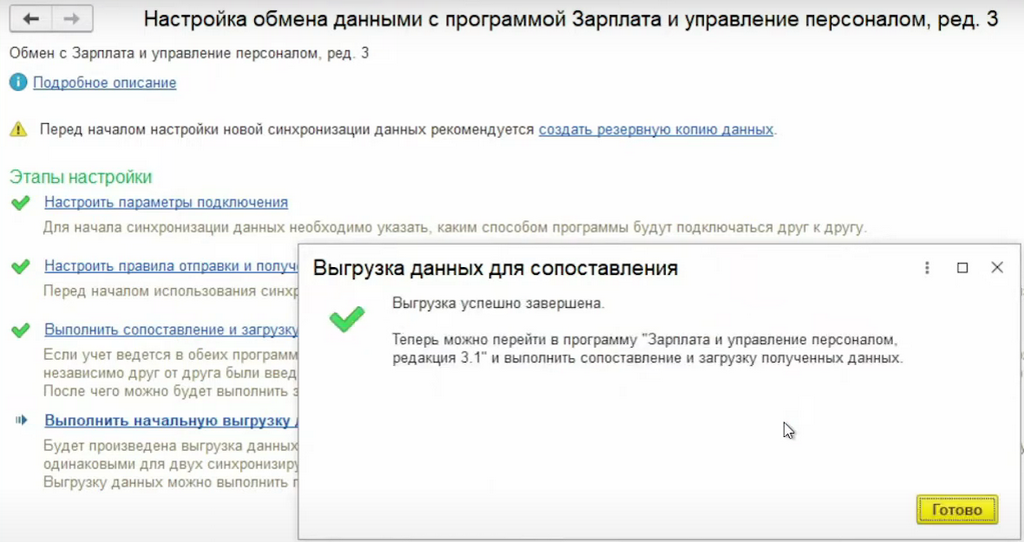Click the blue info icon
Screen dimensions: 1024x542
[18, 83]
